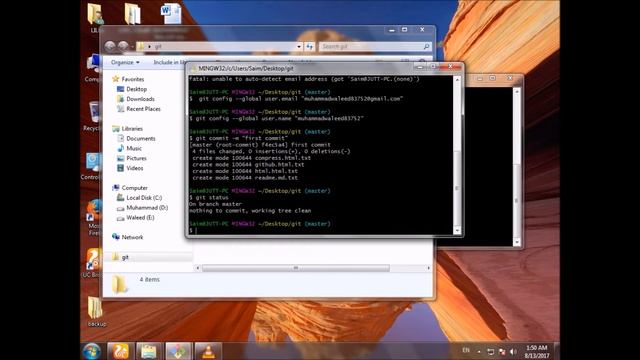This screenshot has width=640, height=360.
Task: Click scrollbar down arrow of rear terminal
Action: click(x=517, y=242)
